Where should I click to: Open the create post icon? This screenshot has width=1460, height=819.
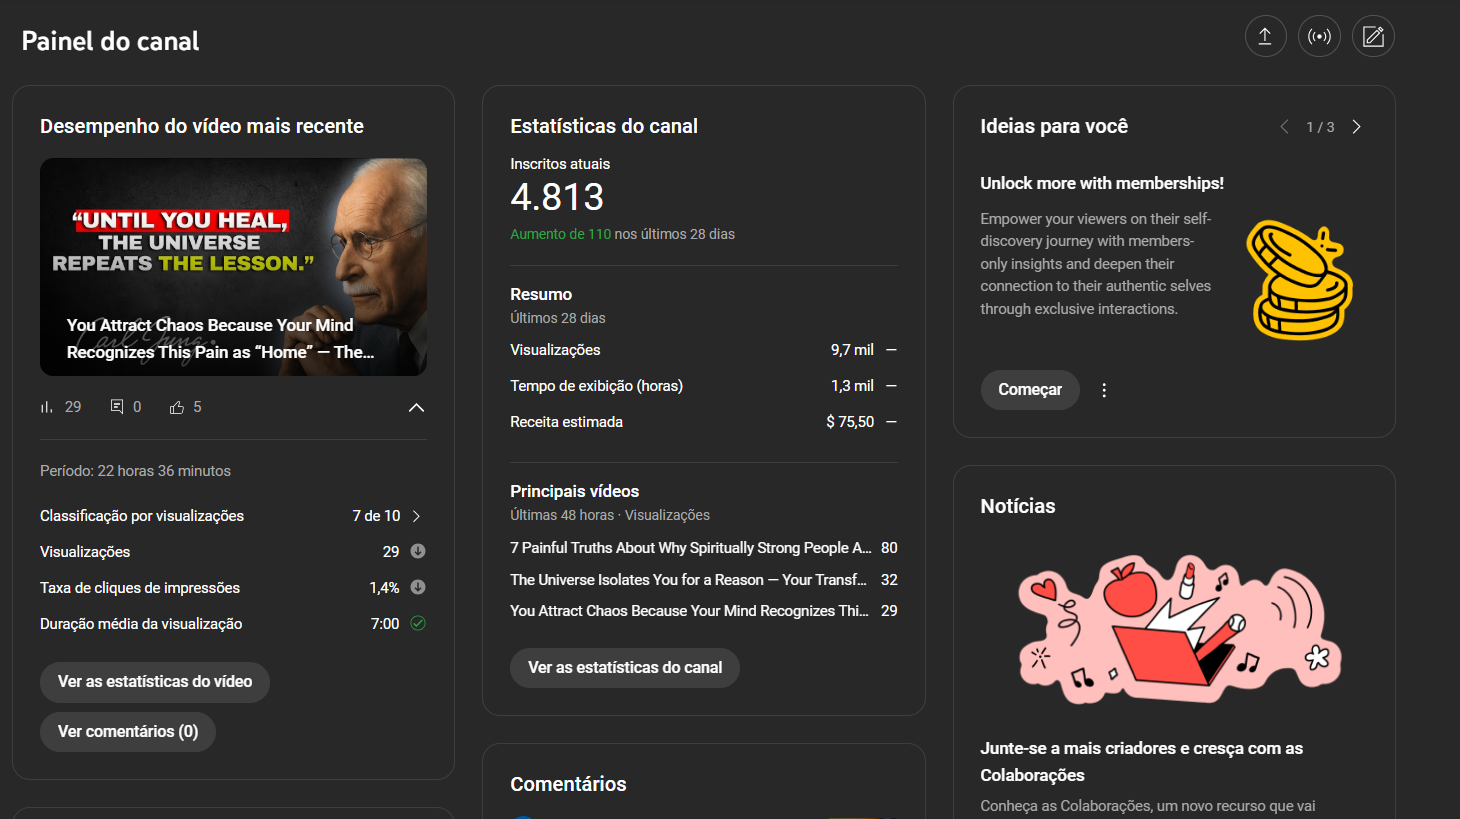1373,37
